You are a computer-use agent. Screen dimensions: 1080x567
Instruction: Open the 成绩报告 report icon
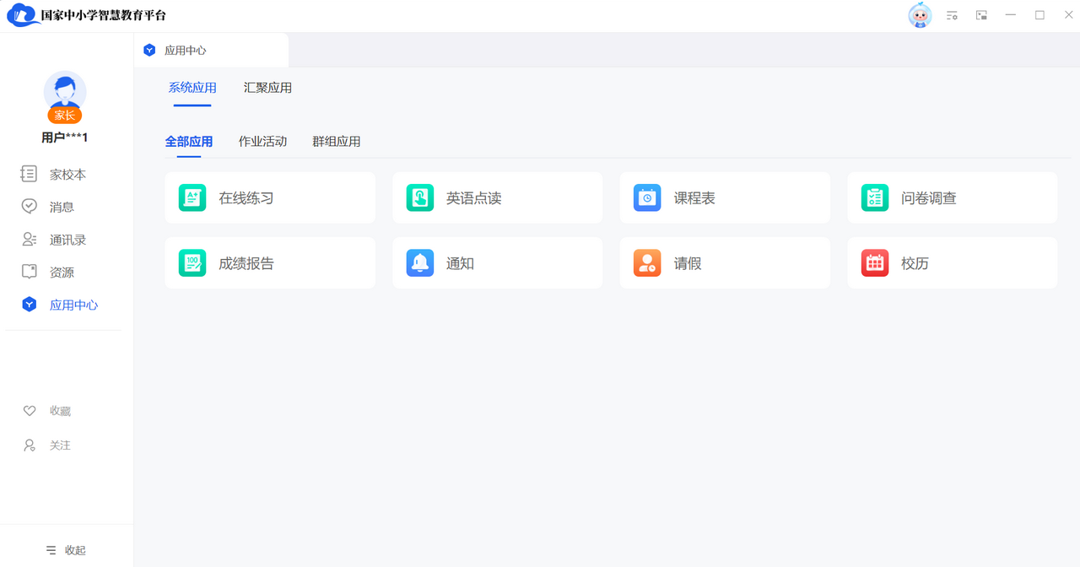(192, 263)
